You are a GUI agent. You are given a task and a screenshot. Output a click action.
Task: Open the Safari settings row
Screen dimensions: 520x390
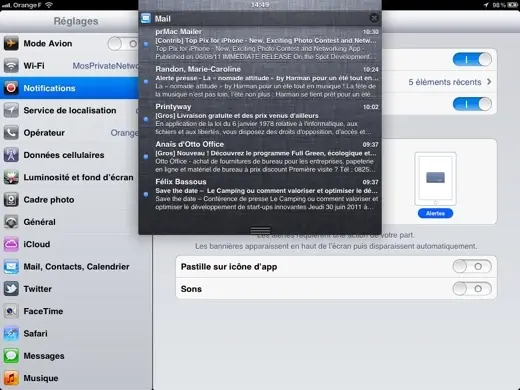[76, 334]
